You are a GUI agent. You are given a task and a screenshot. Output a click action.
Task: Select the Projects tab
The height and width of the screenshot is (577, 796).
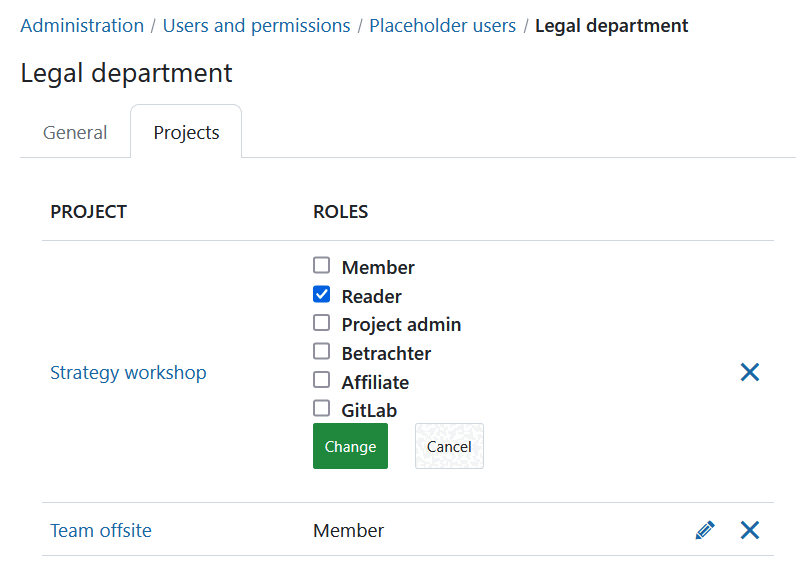click(186, 132)
